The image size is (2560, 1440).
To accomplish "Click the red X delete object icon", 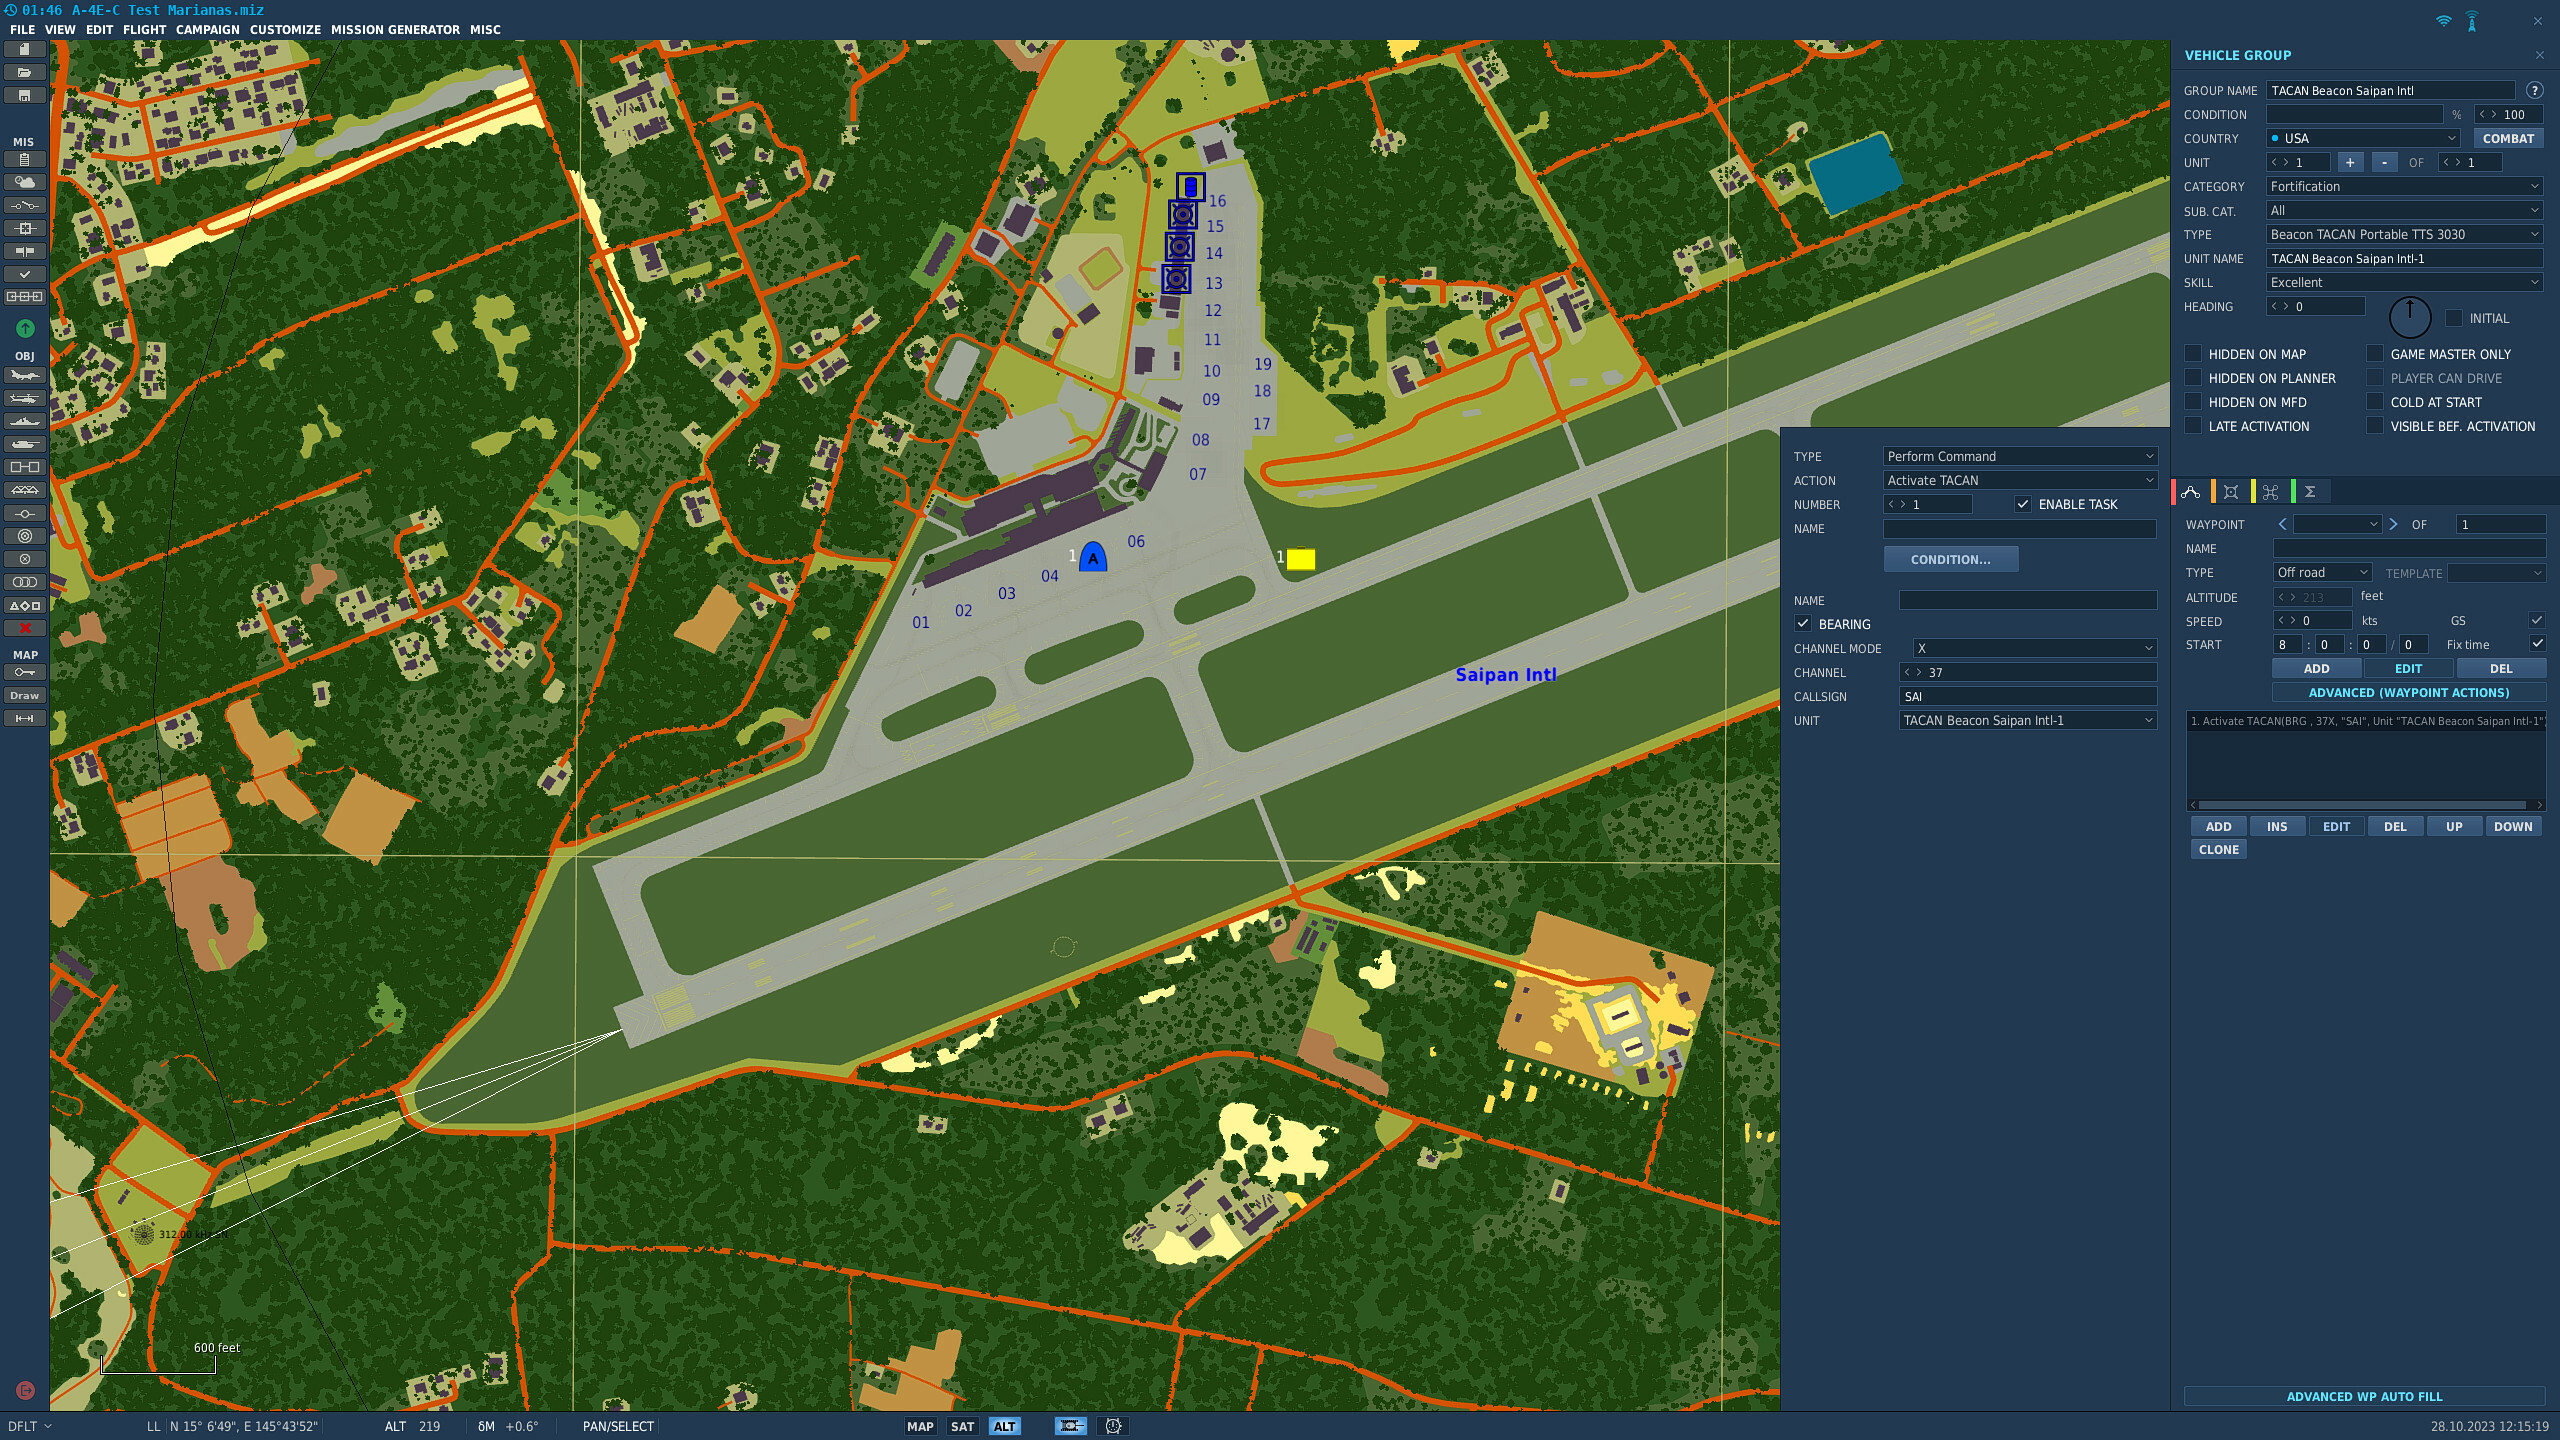I will click(x=25, y=628).
